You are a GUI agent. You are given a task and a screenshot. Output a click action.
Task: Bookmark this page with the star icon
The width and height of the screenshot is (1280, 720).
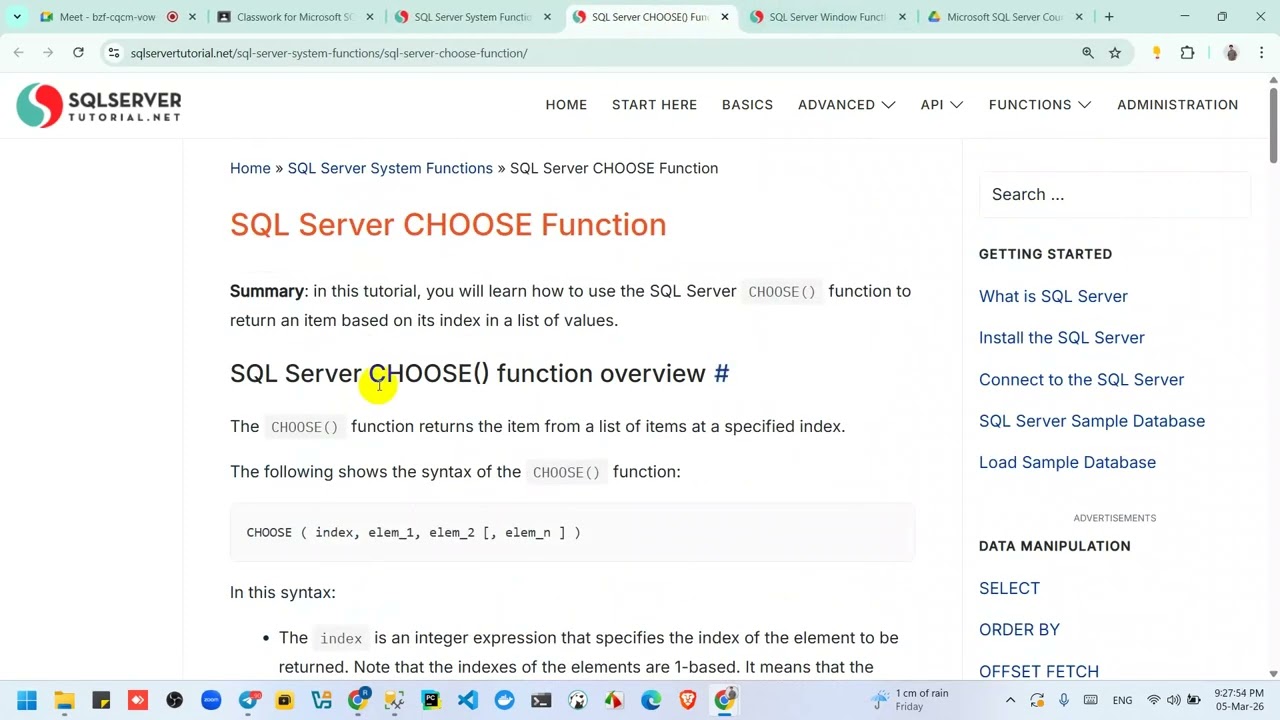pyautogui.click(x=1115, y=53)
